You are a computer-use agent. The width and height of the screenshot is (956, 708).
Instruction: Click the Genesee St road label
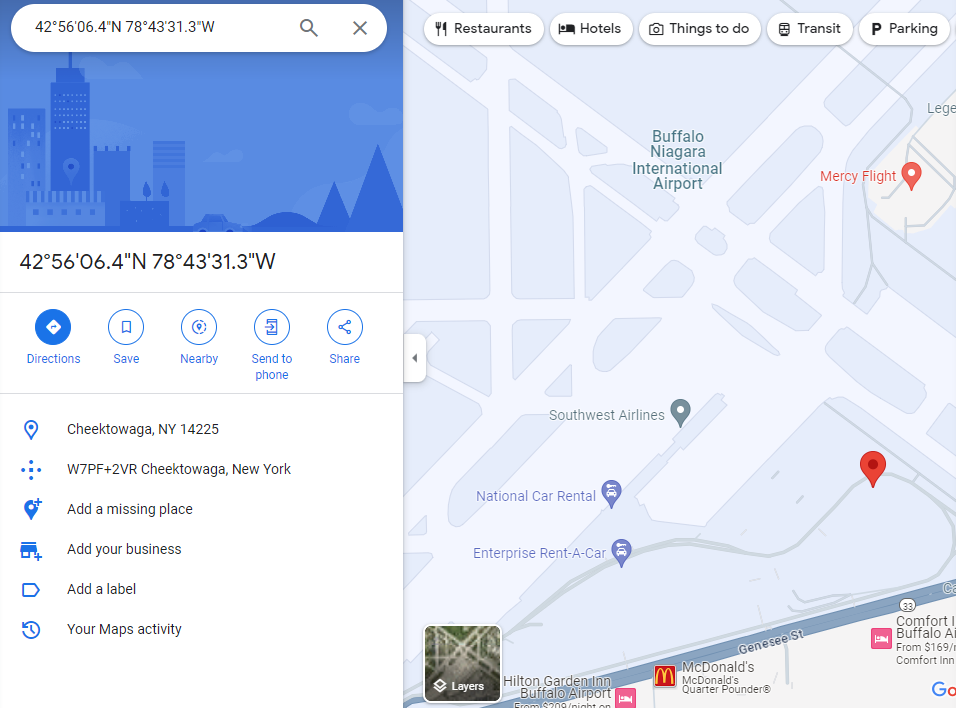point(771,642)
